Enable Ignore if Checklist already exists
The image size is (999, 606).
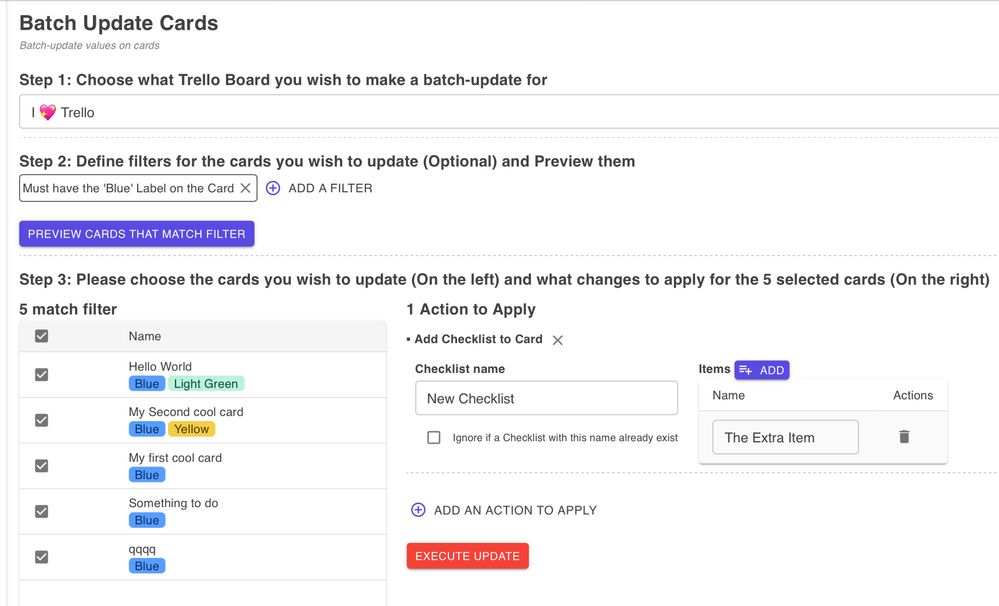coord(434,438)
